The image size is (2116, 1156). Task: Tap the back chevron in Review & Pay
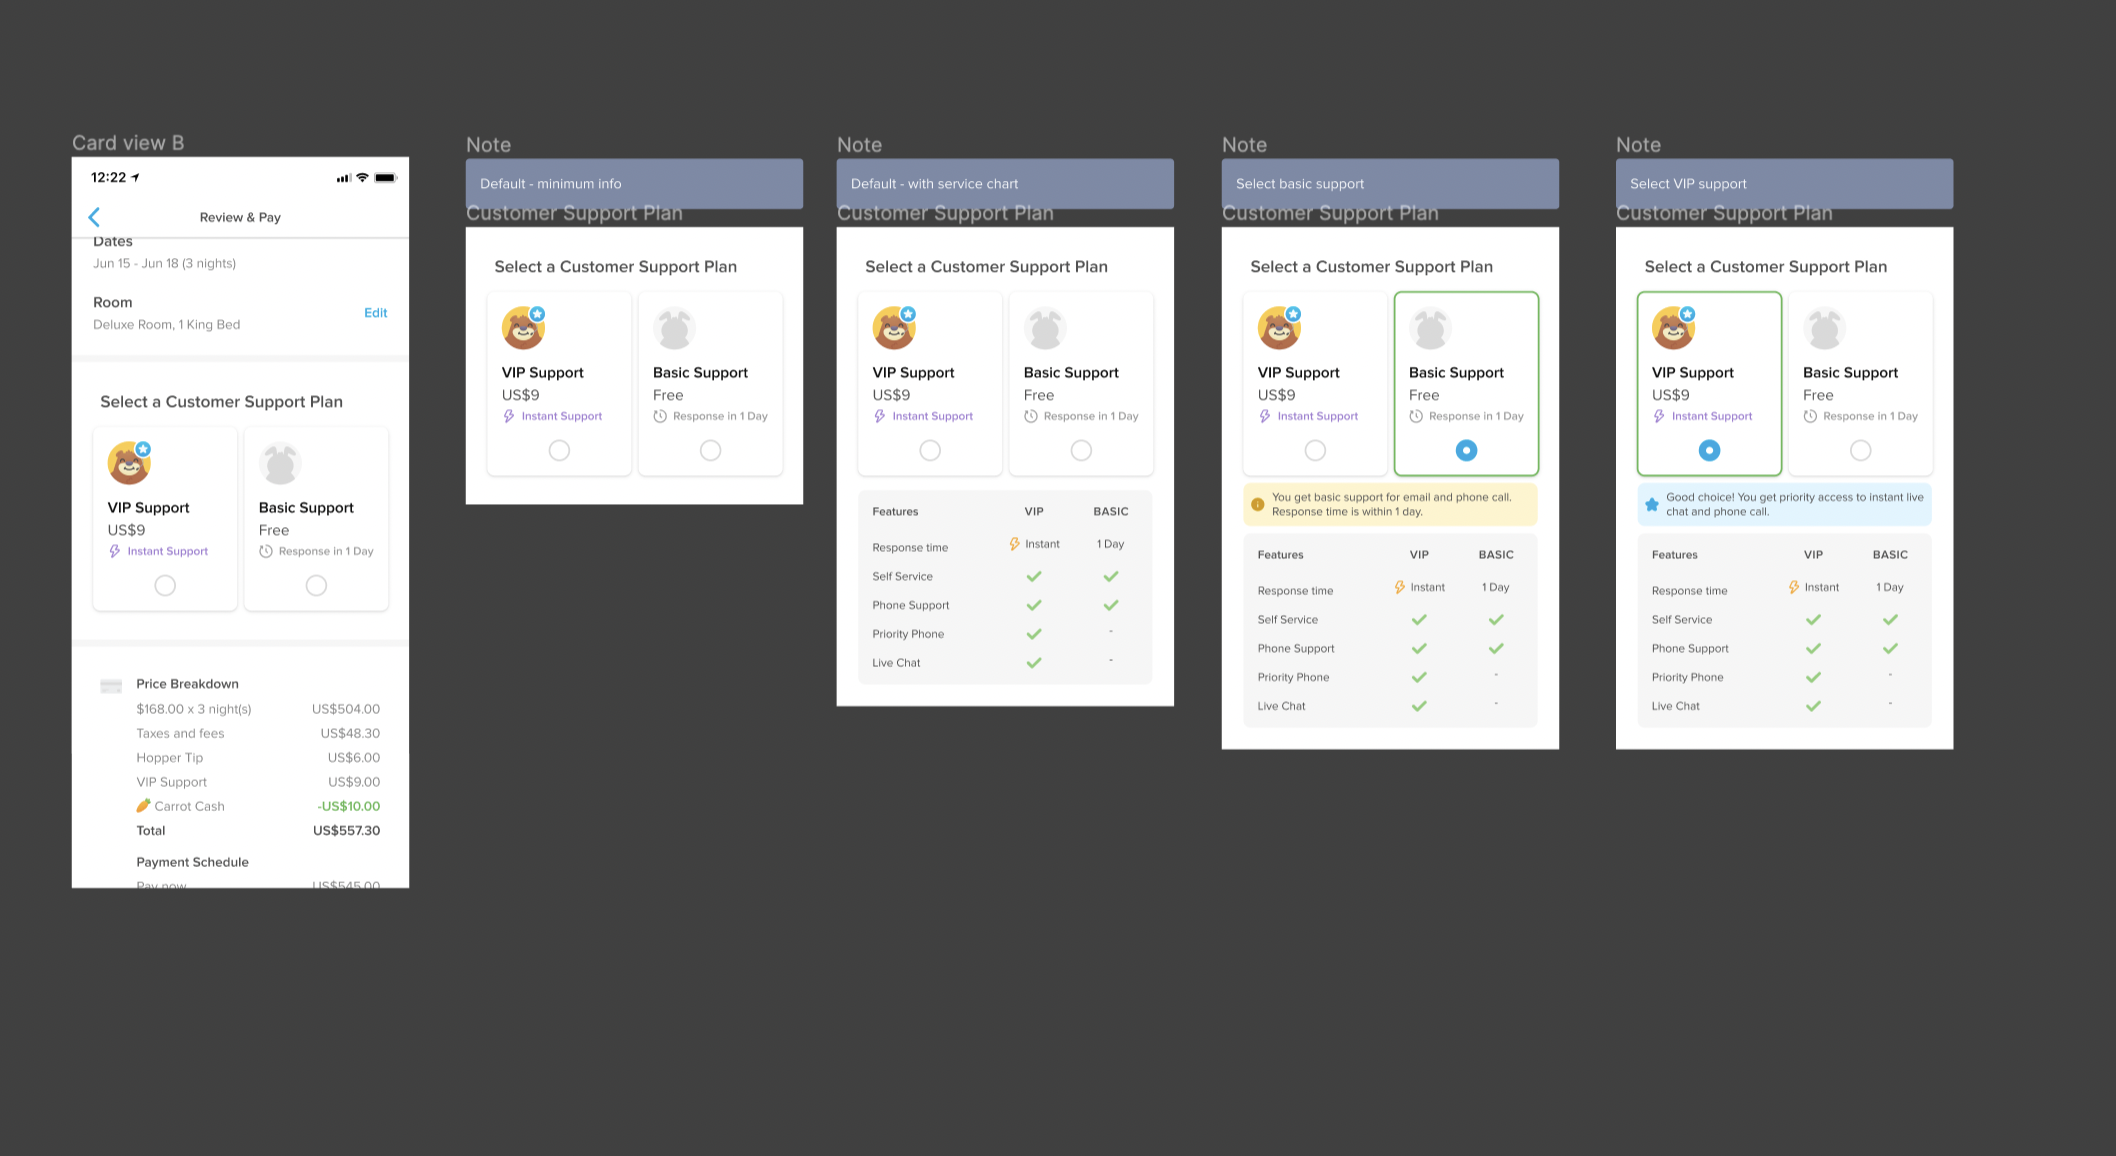(94, 217)
